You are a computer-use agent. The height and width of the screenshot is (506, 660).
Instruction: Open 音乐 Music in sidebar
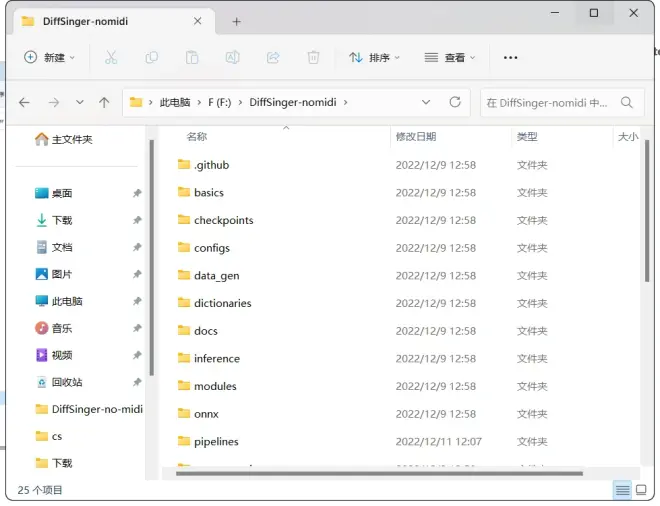pyautogui.click(x=54, y=328)
